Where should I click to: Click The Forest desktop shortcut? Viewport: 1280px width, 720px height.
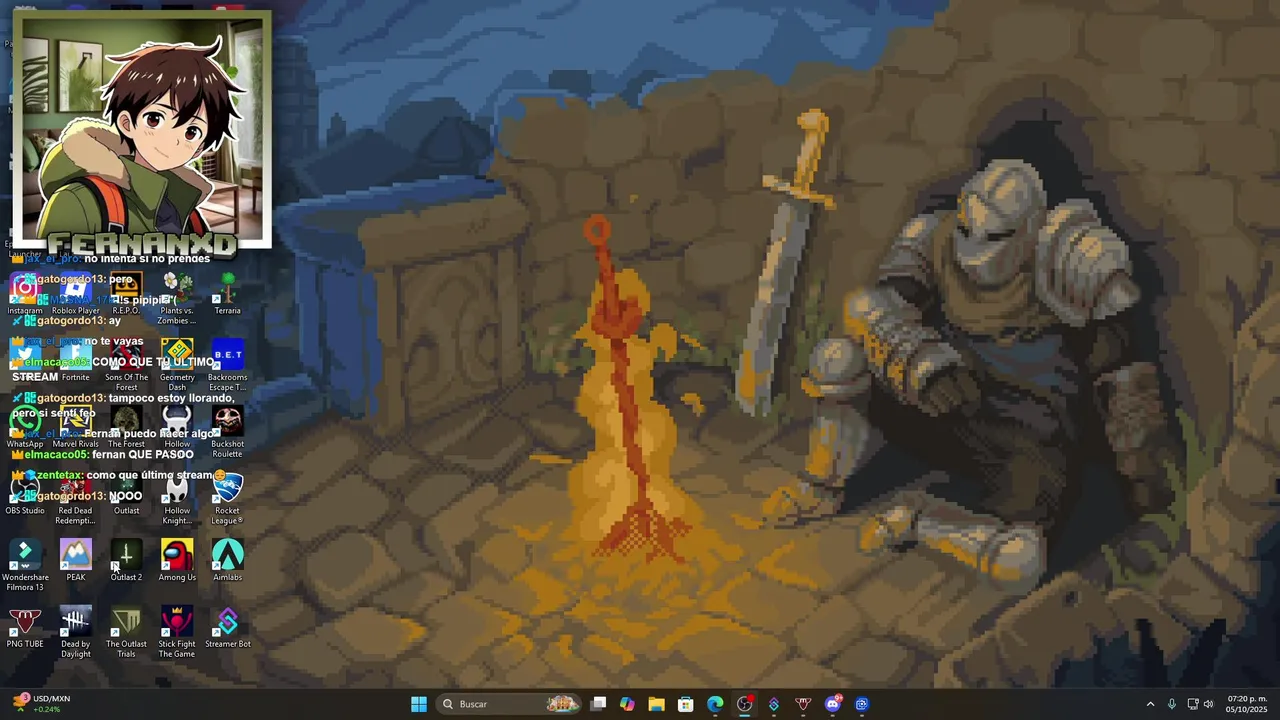126,428
